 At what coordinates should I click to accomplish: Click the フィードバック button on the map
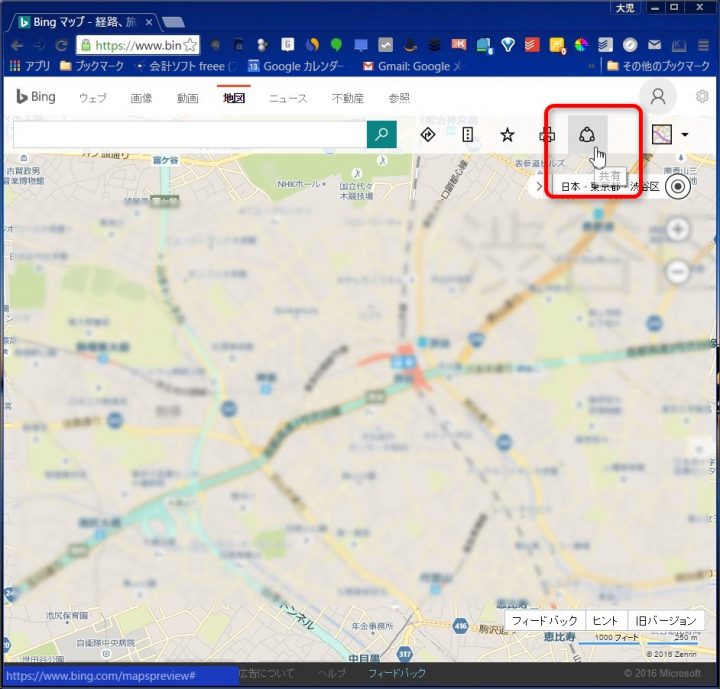545,621
